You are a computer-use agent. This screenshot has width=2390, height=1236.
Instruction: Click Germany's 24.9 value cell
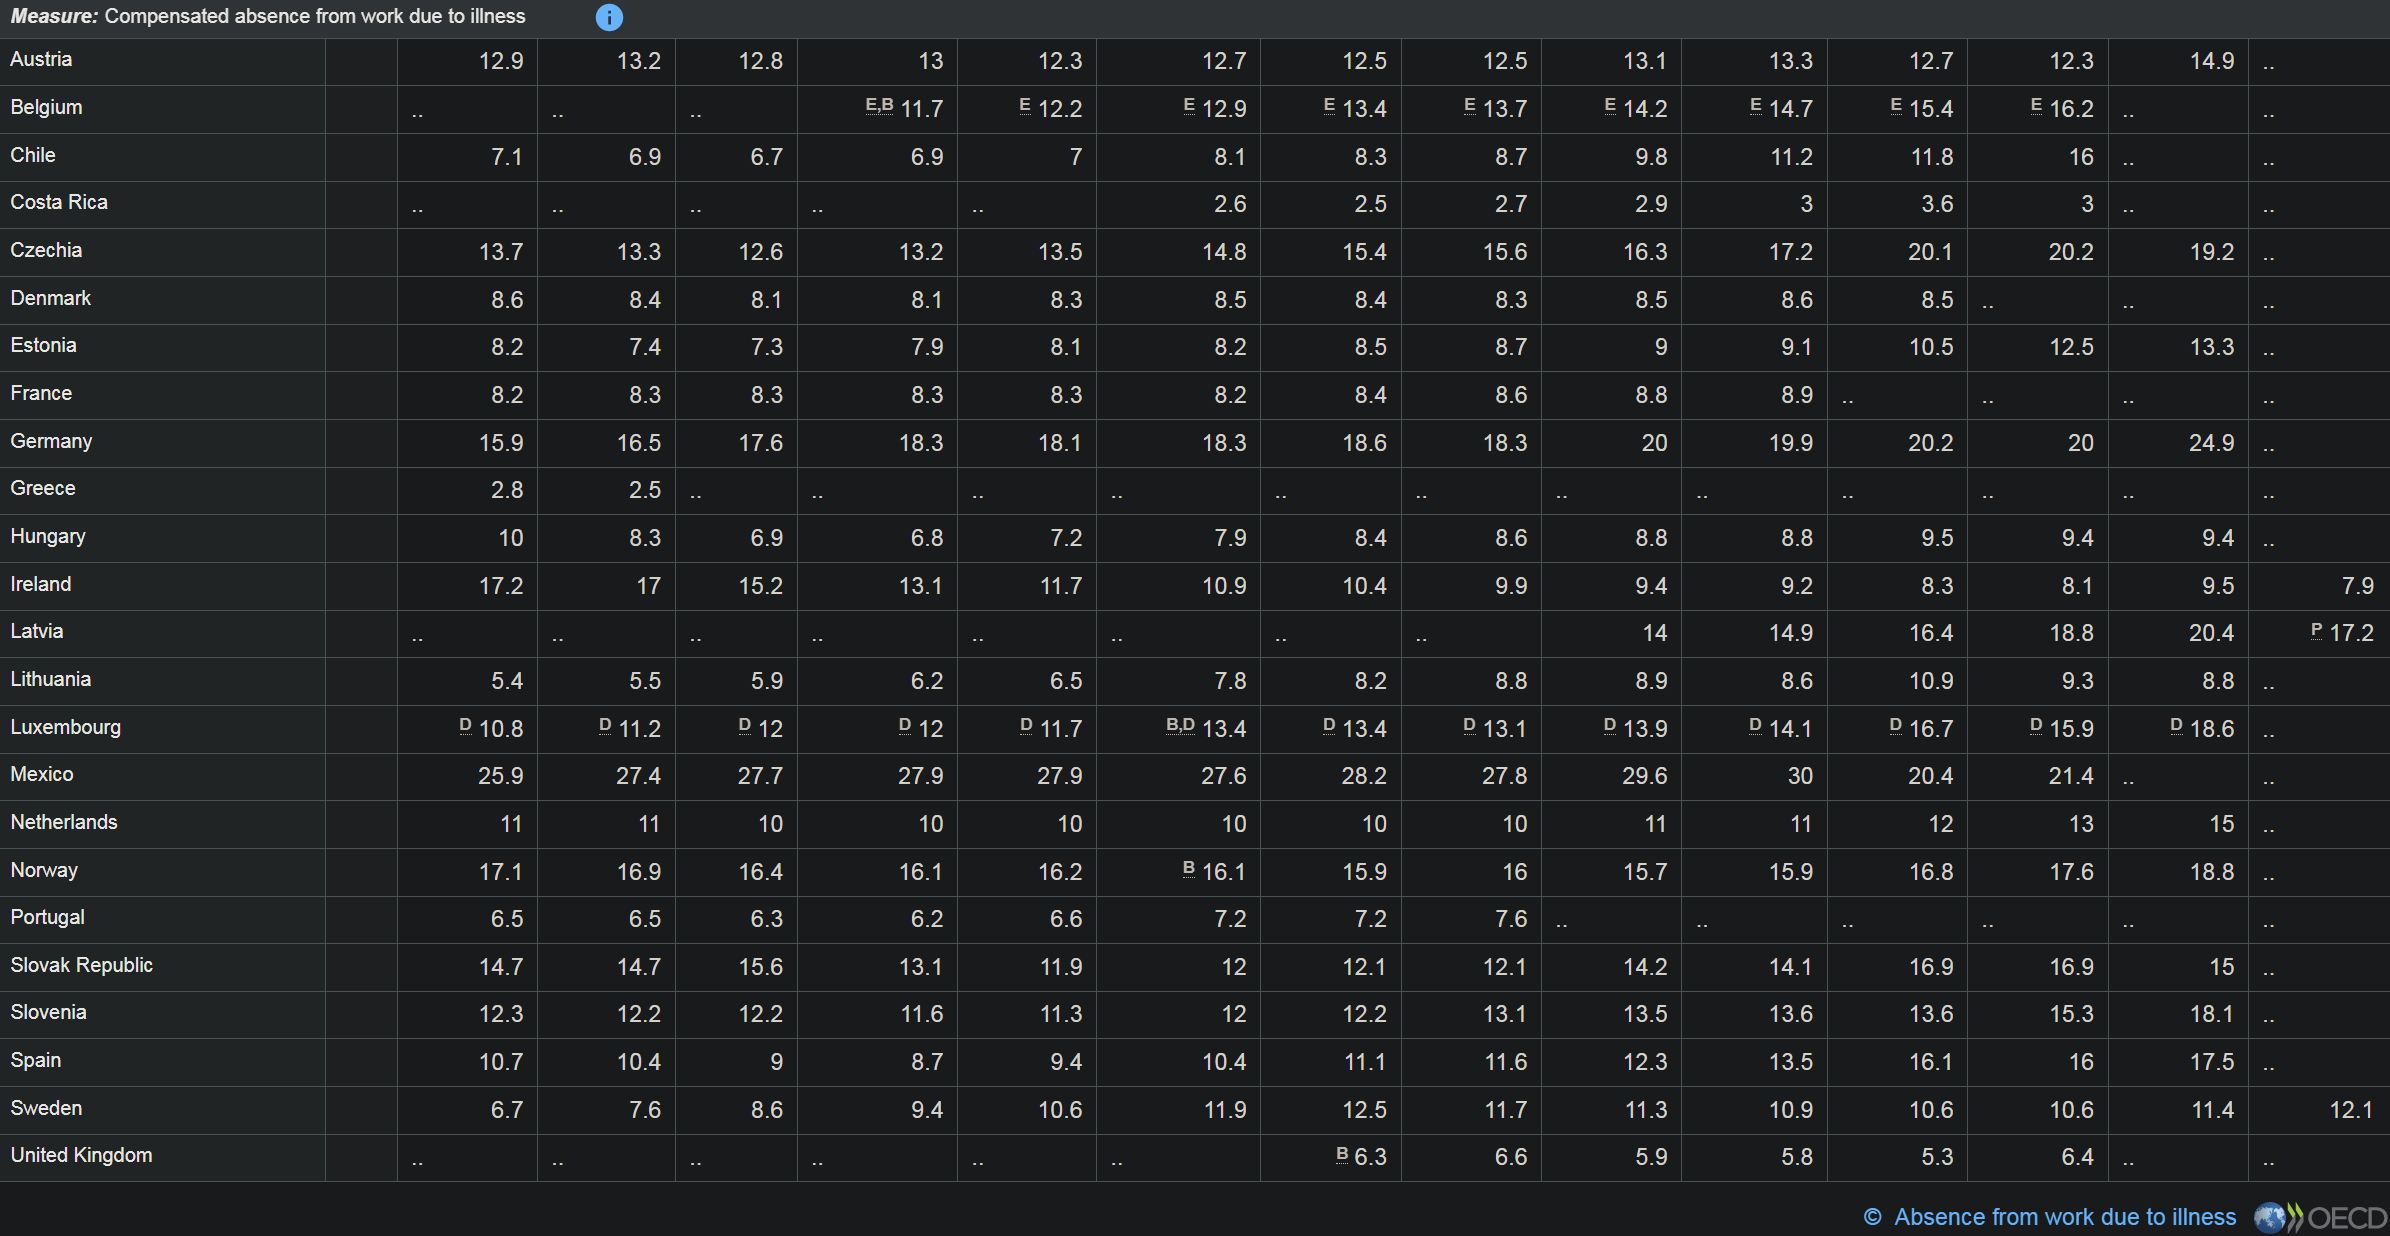tap(2210, 443)
